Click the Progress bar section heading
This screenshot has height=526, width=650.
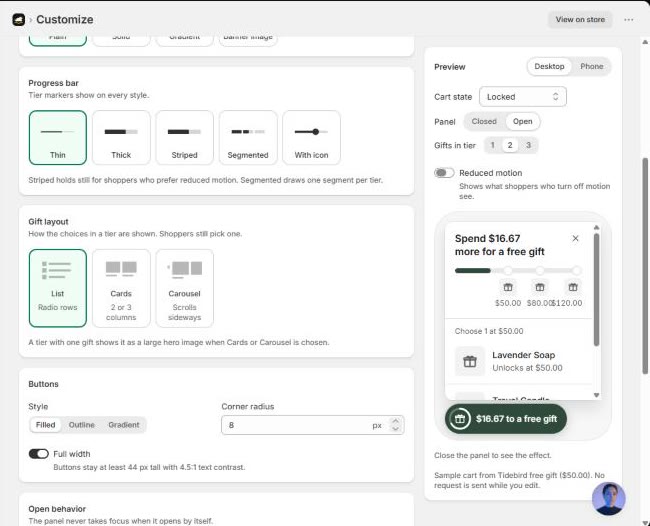[x=53, y=83]
